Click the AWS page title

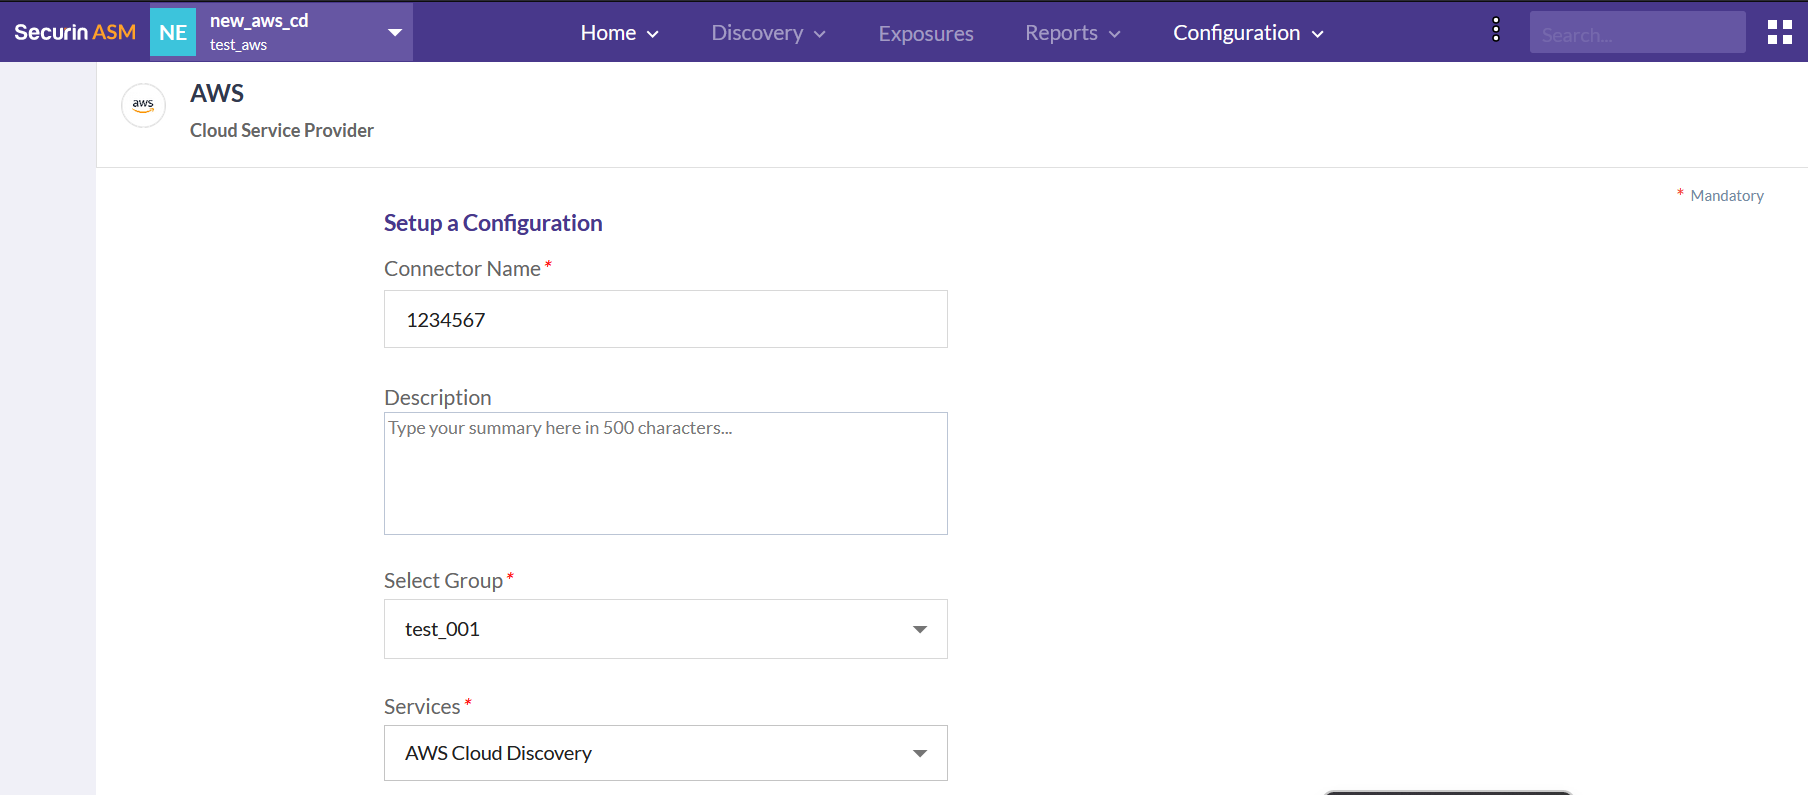click(x=217, y=93)
